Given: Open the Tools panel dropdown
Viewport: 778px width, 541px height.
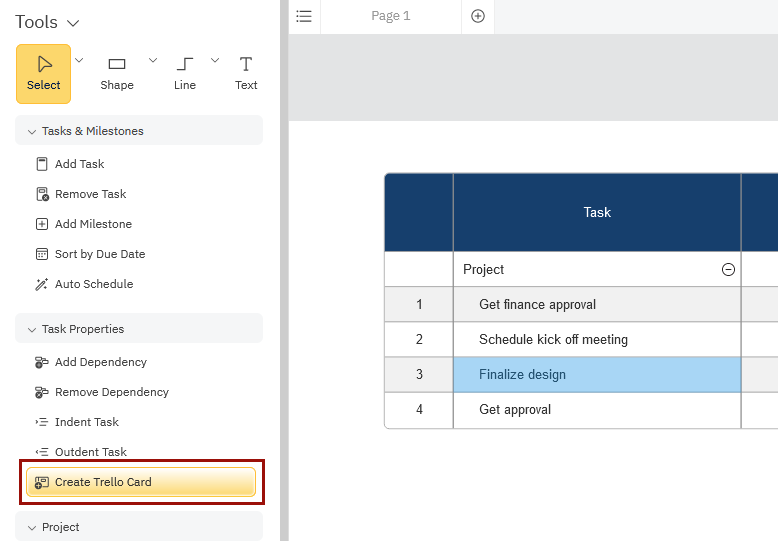Looking at the screenshot, I should [73, 23].
